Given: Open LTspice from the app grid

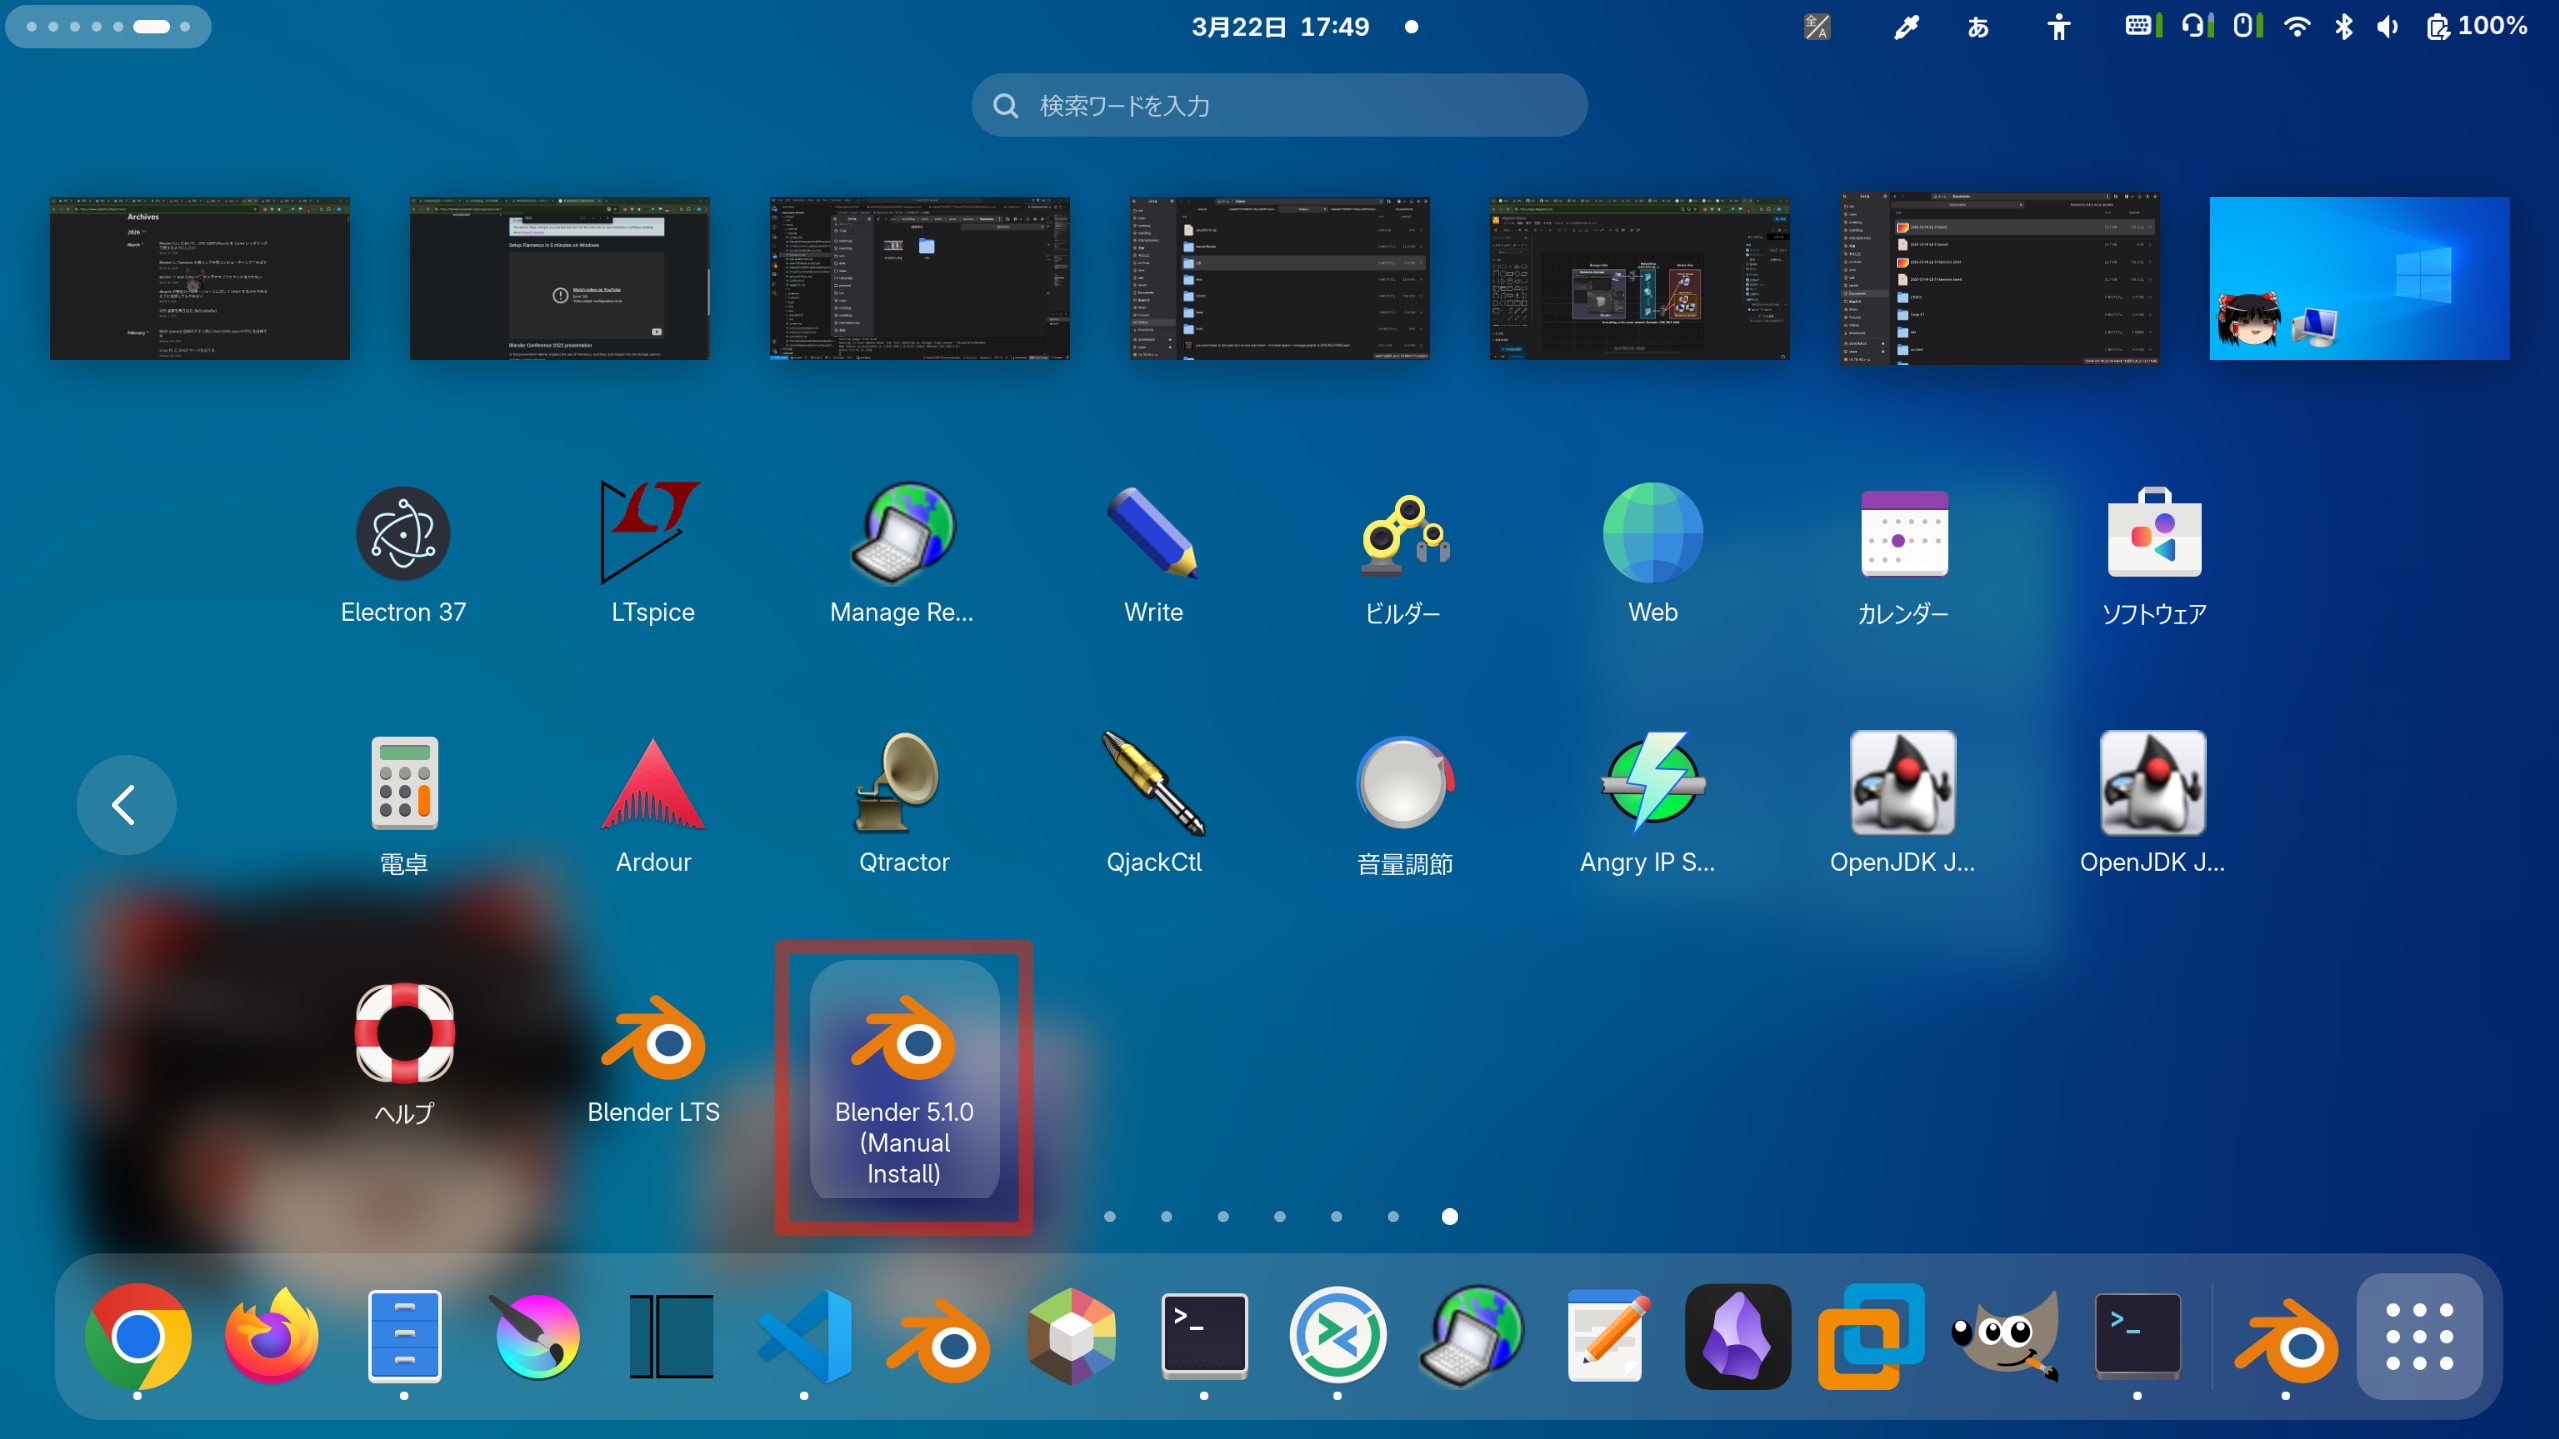Looking at the screenshot, I should pyautogui.click(x=653, y=555).
